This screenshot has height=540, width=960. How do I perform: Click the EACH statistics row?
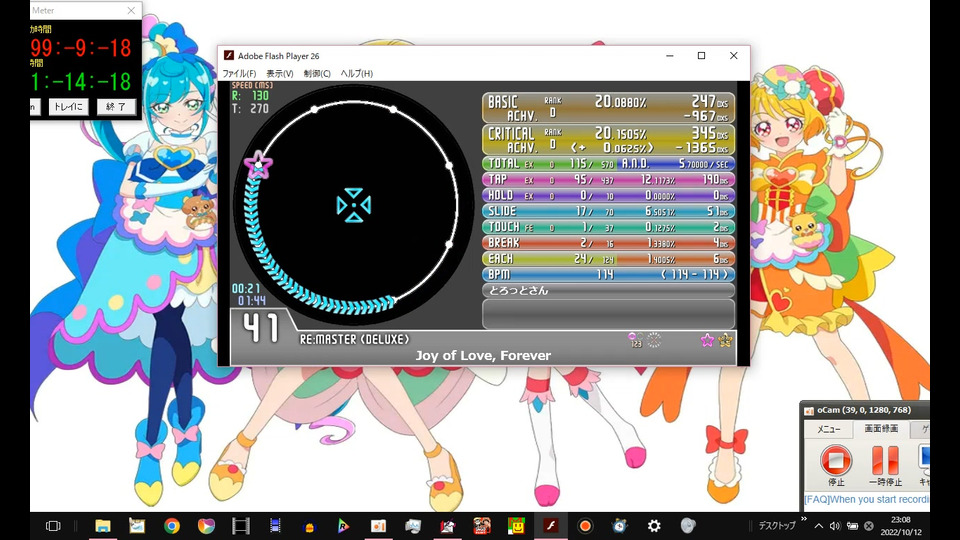pos(609,259)
